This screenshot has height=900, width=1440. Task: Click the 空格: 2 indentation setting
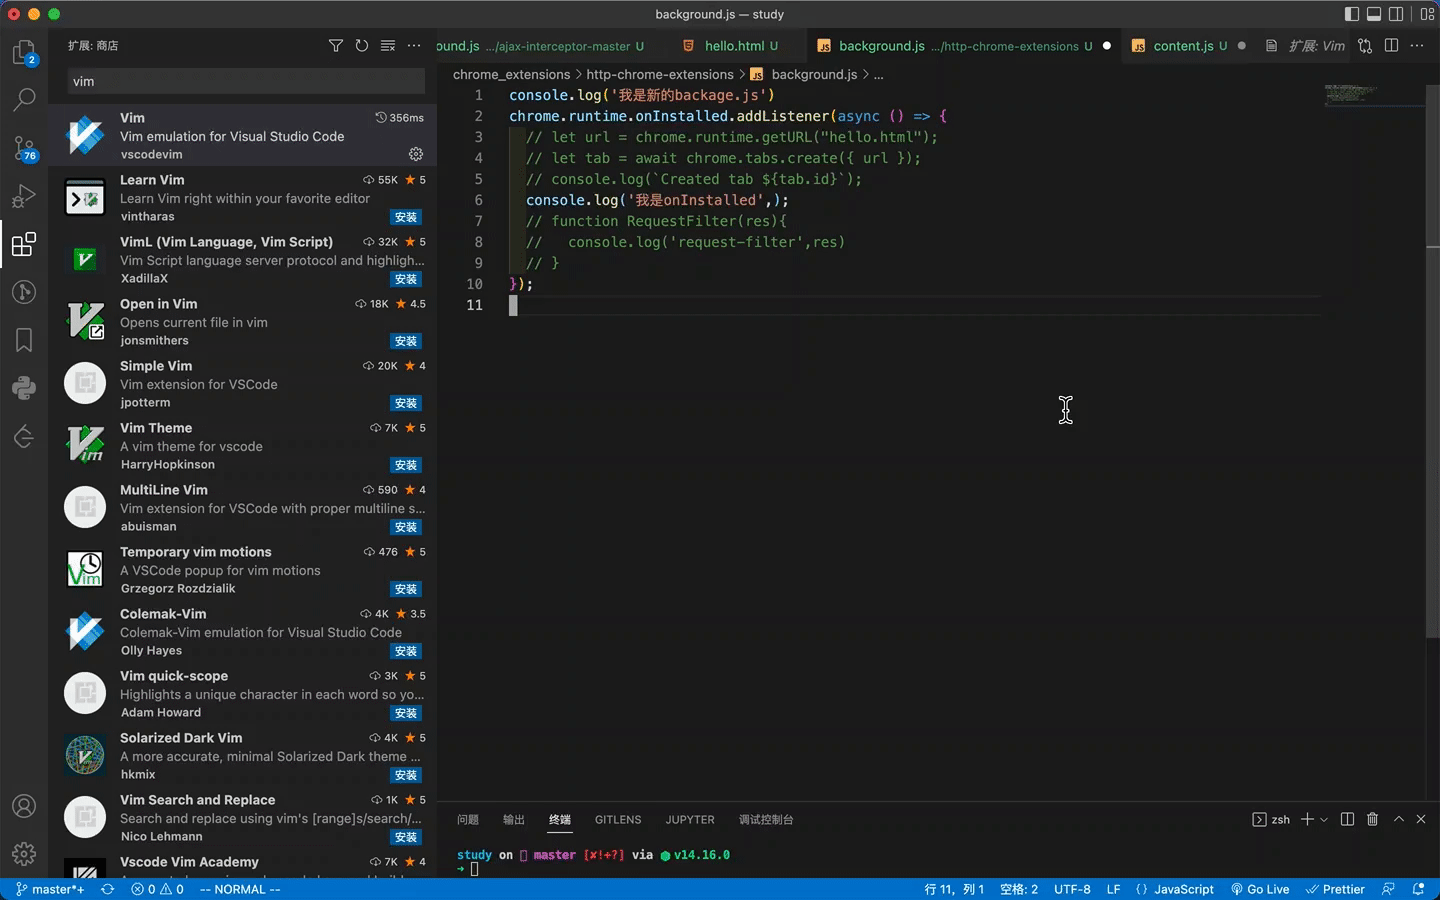[x=1019, y=889]
